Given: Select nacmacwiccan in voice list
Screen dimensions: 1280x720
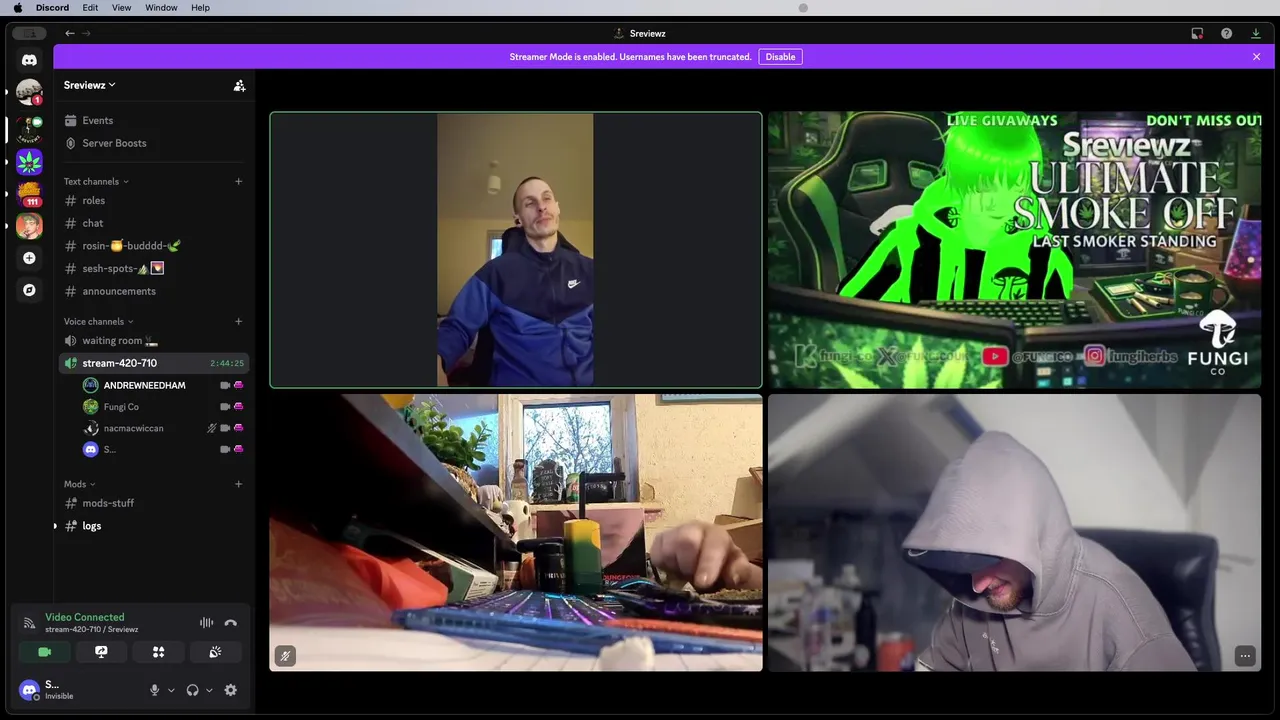Looking at the screenshot, I should (x=163, y=428).
